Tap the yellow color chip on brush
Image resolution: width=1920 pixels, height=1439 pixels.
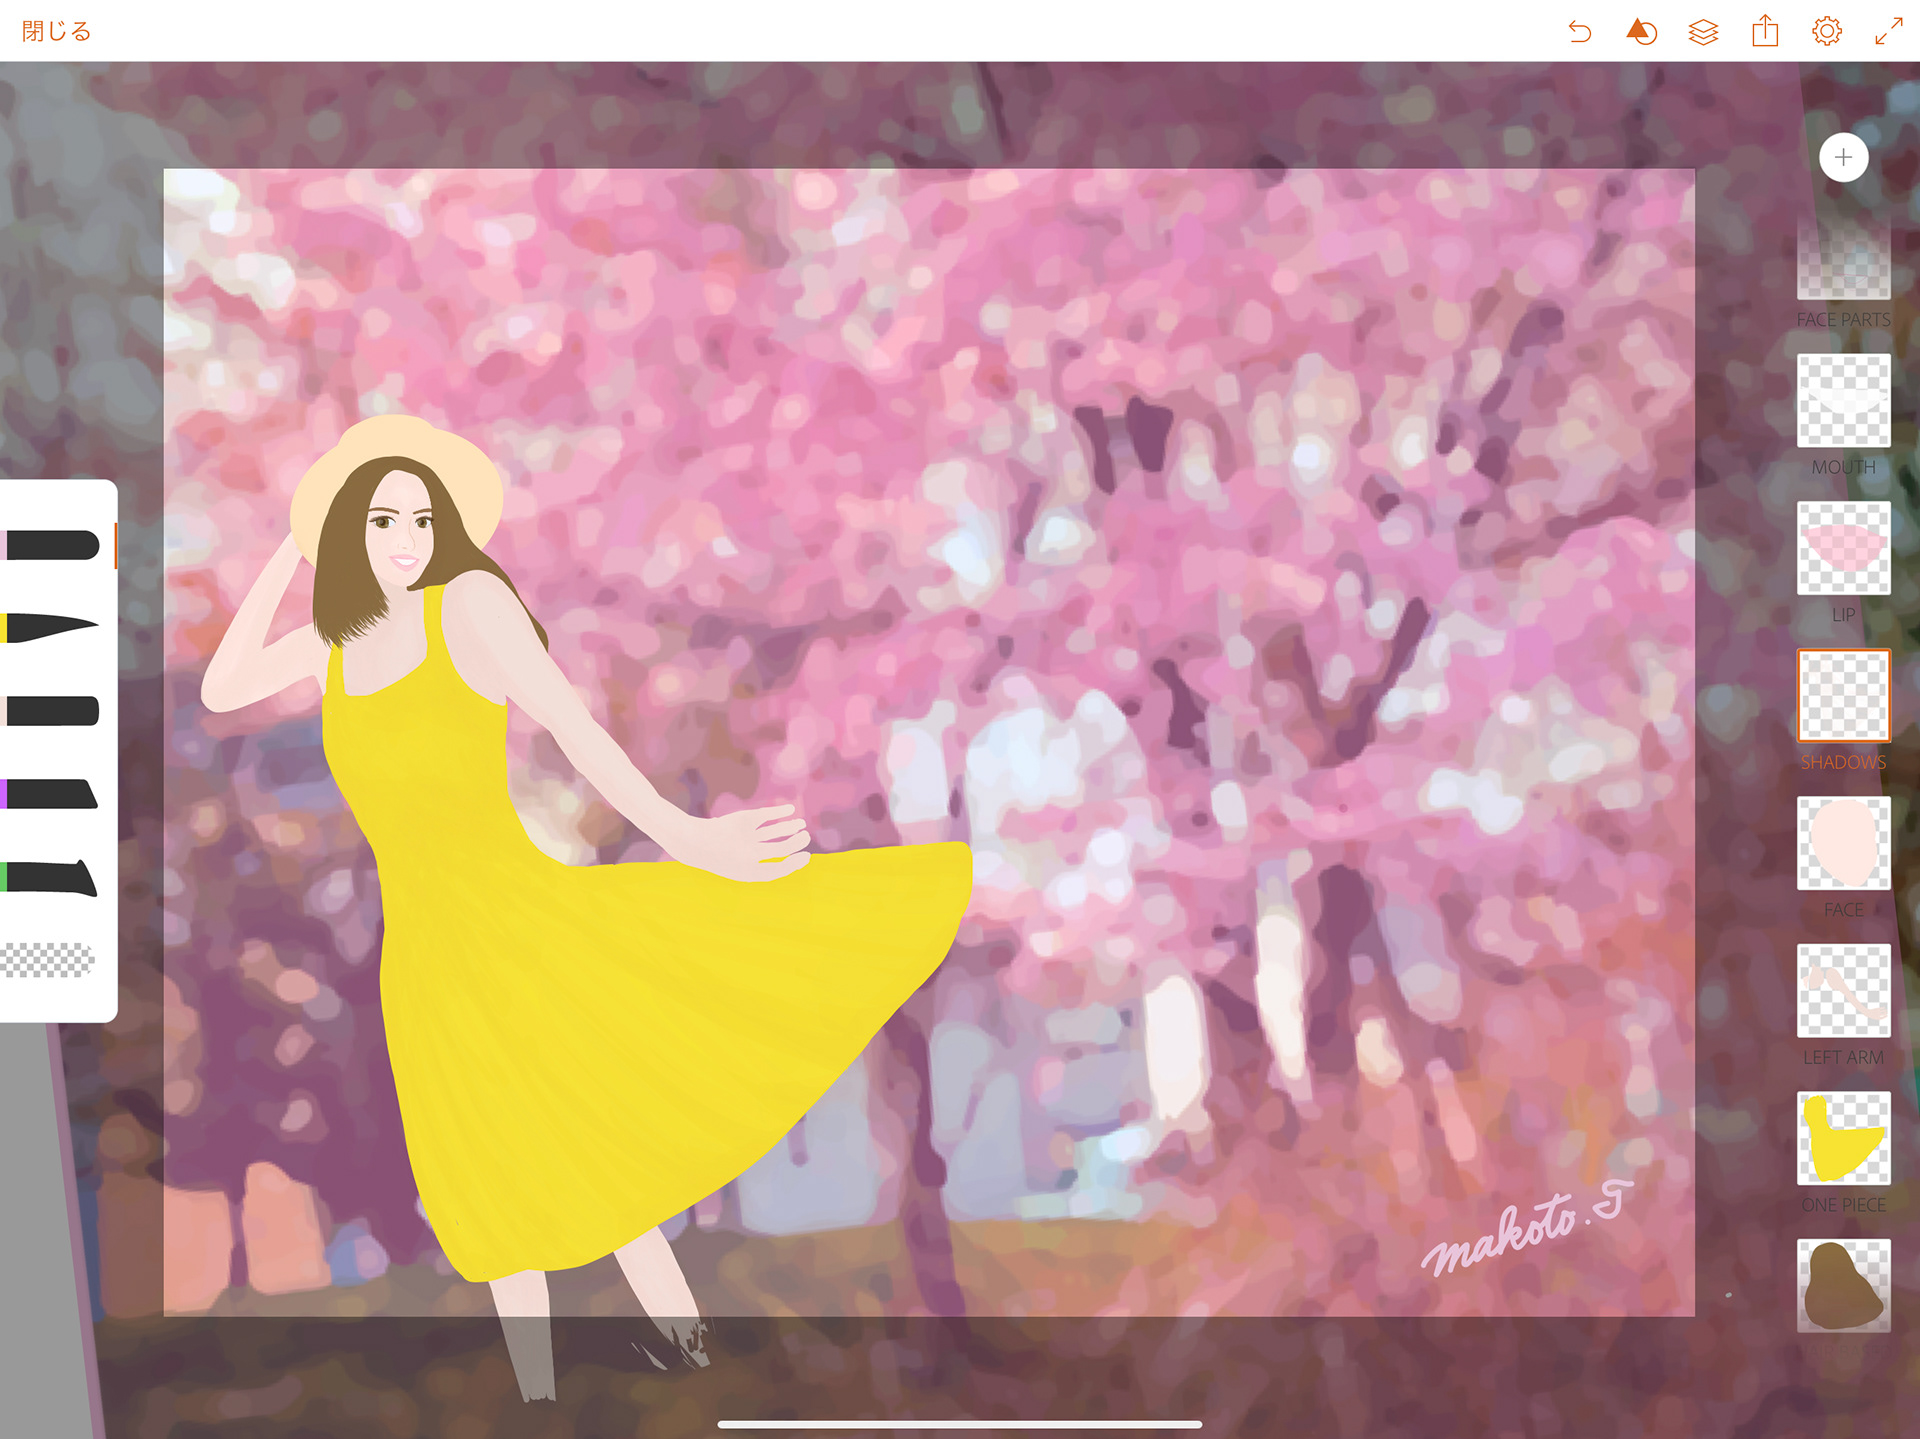tap(4, 627)
